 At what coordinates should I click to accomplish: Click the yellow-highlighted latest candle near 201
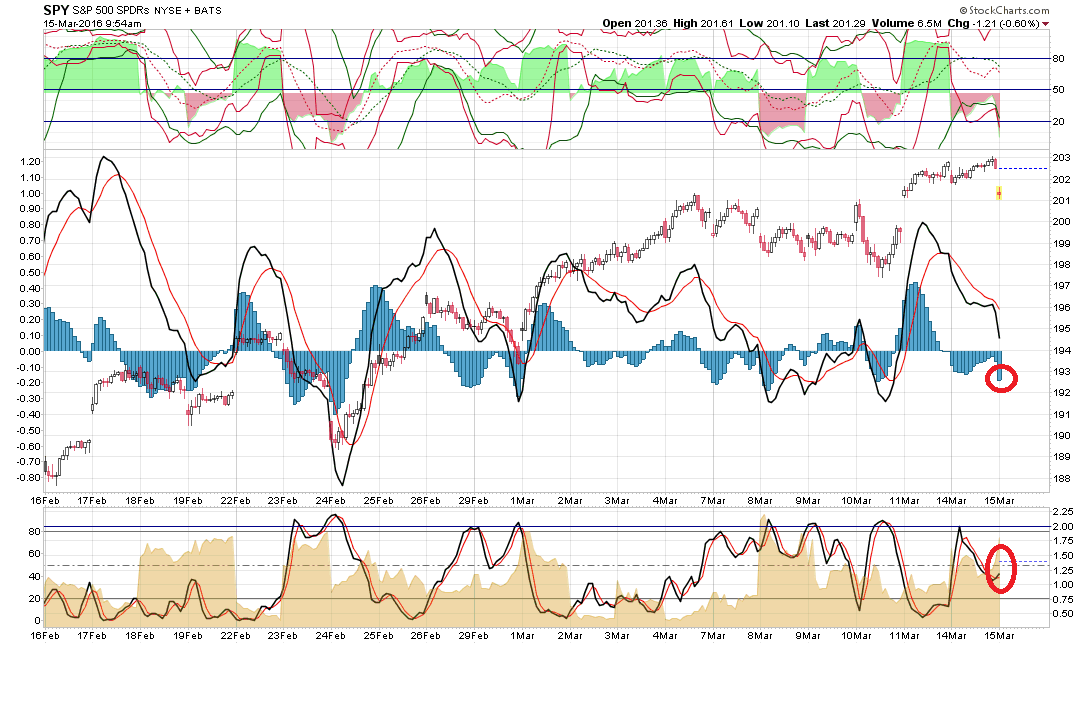999,193
